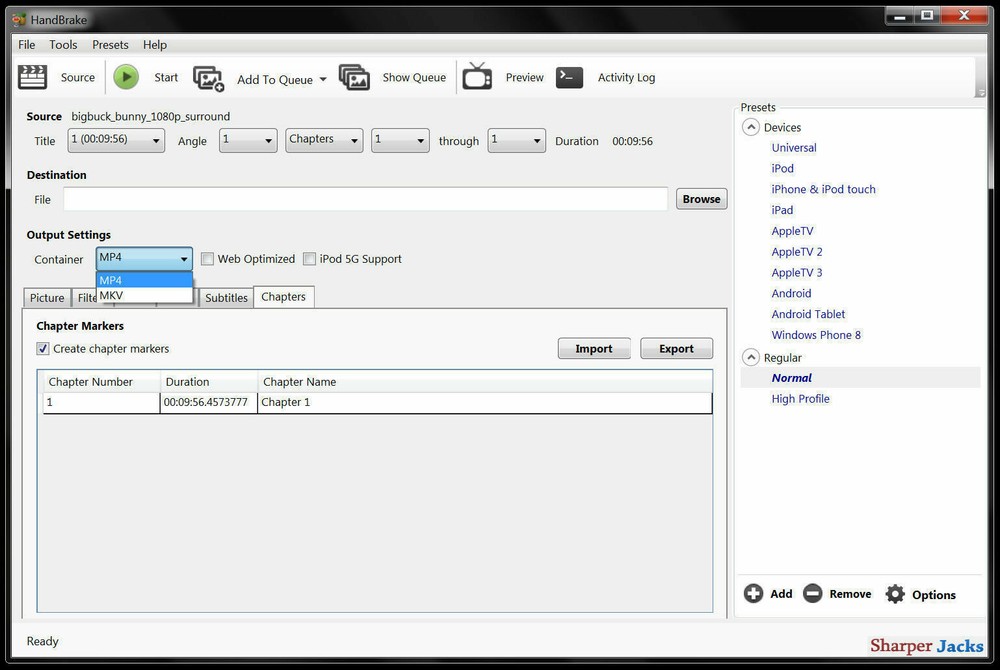The width and height of the screenshot is (1000, 670).
Task: Enable Web Optimized output
Action: click(207, 258)
